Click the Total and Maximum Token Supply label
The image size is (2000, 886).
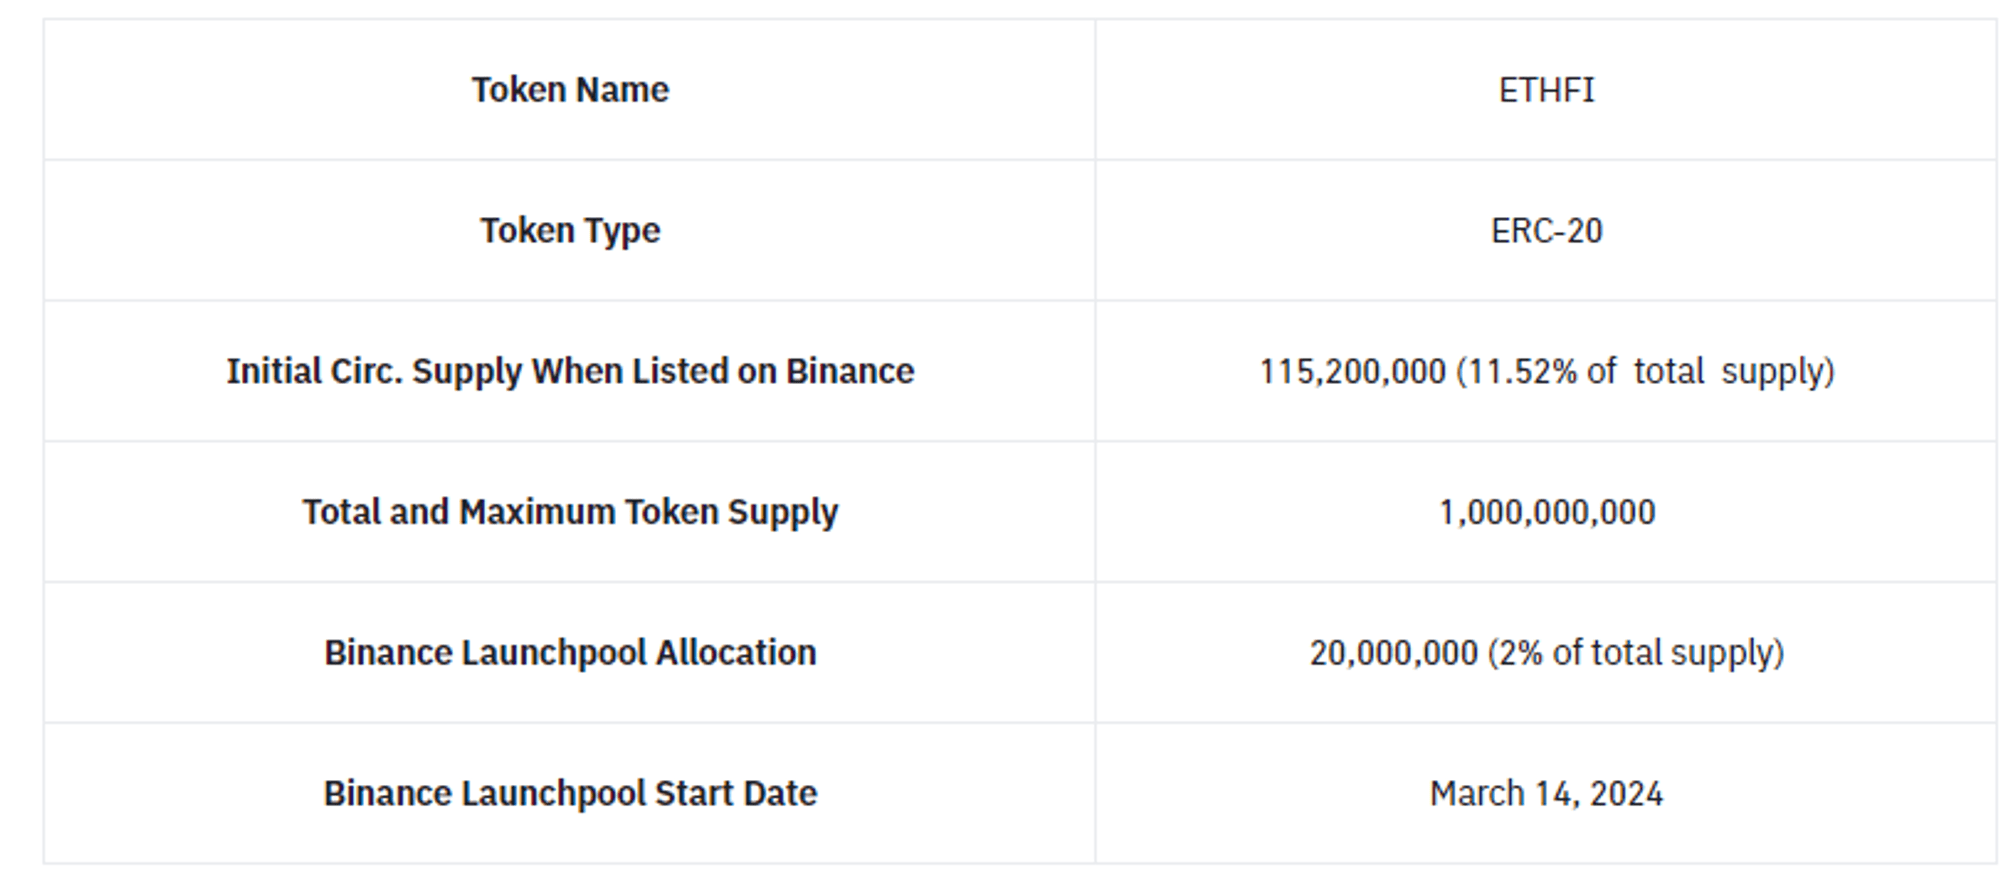click(x=570, y=512)
